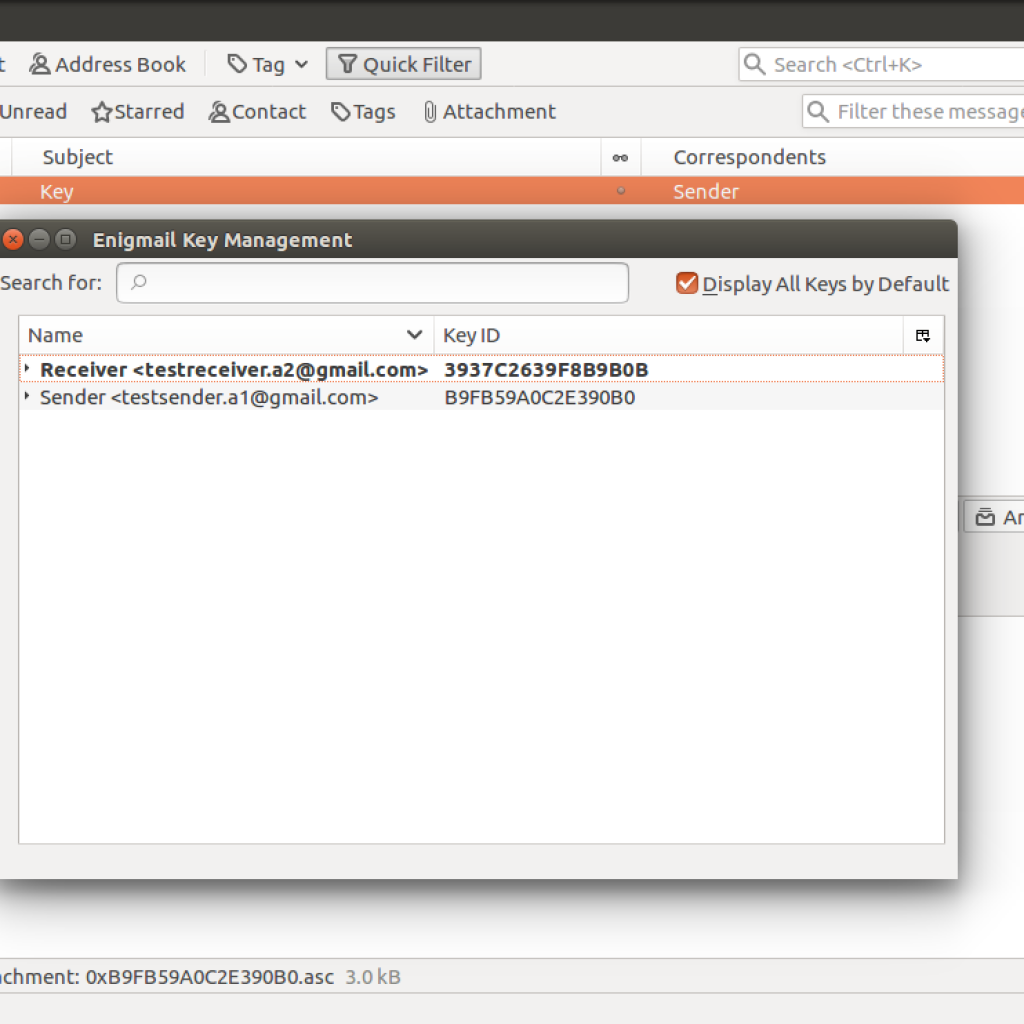Filter messages with Attachment
Viewport: 1024px width, 1024px height.
click(489, 112)
